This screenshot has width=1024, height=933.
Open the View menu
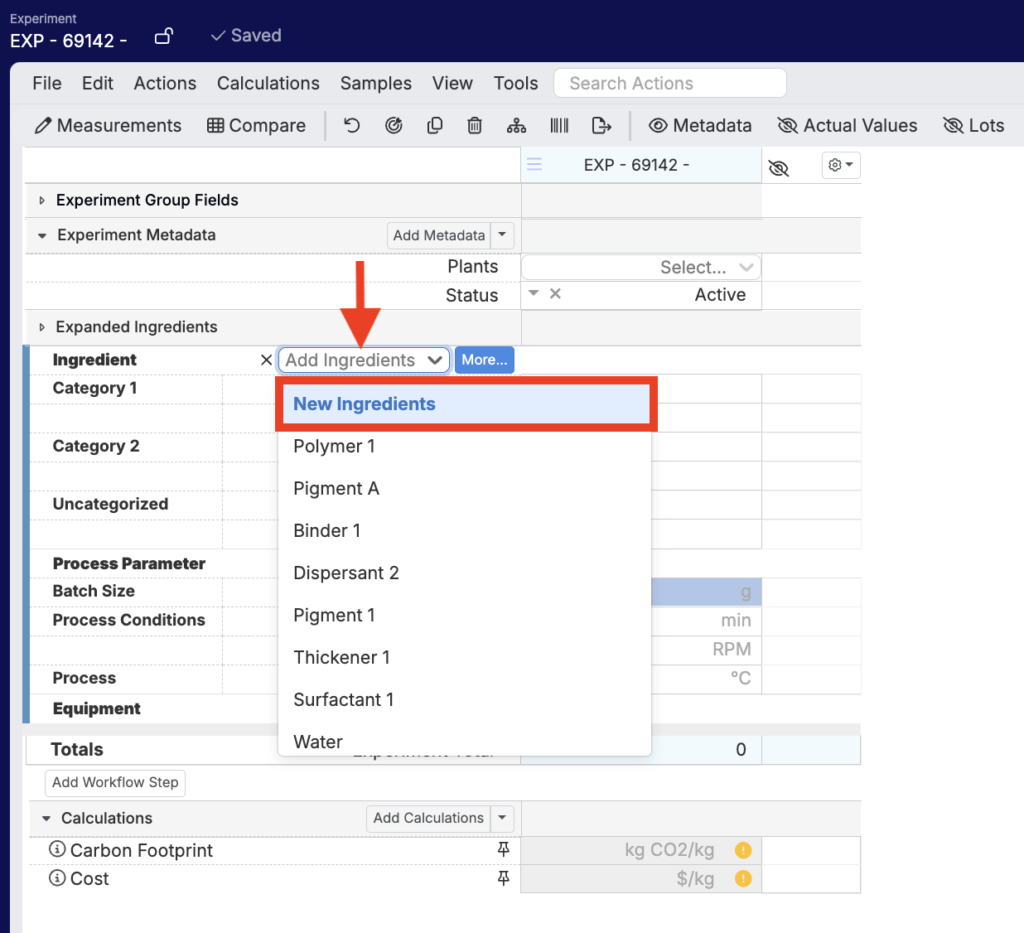tap(452, 84)
